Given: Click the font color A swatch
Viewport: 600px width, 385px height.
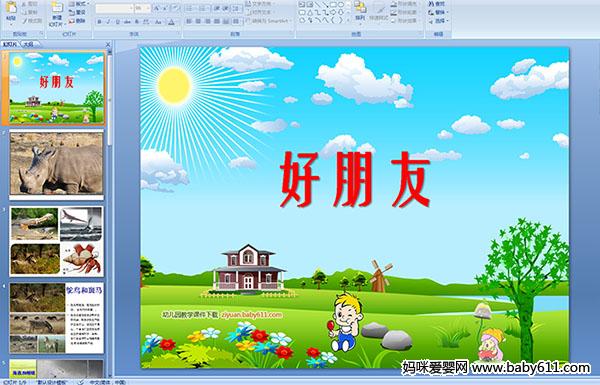Looking at the screenshot, I should pos(171,22).
